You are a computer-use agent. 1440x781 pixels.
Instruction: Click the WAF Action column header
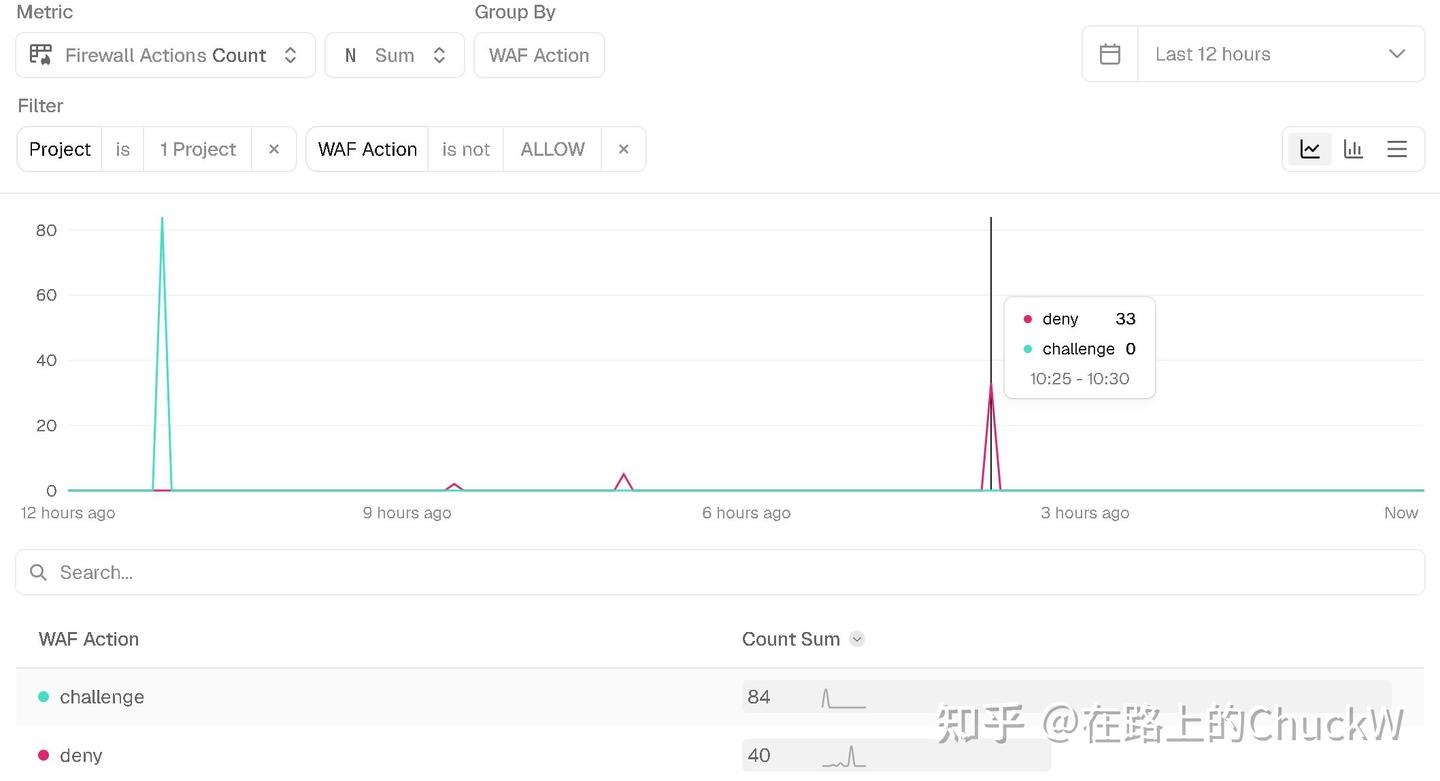click(x=89, y=639)
